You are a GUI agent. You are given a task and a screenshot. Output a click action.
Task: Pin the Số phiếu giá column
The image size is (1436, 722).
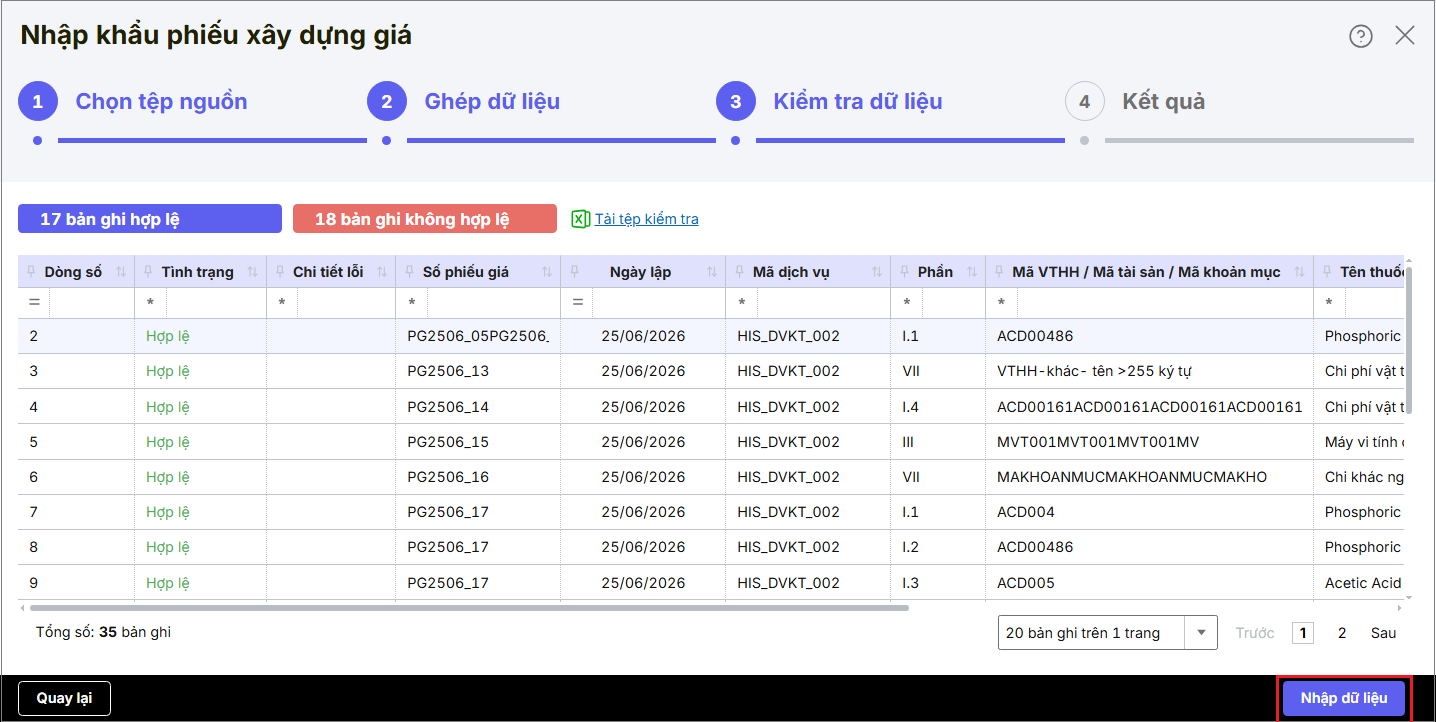coord(409,272)
